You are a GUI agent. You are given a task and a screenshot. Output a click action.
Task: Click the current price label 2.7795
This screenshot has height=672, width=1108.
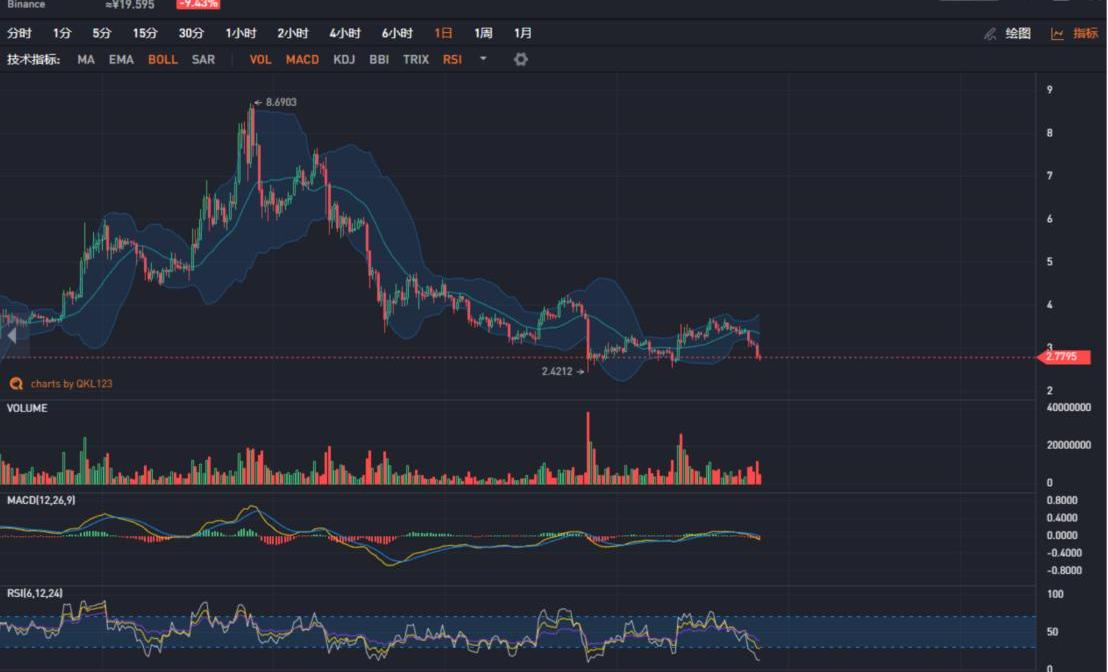pyautogui.click(x=1065, y=357)
